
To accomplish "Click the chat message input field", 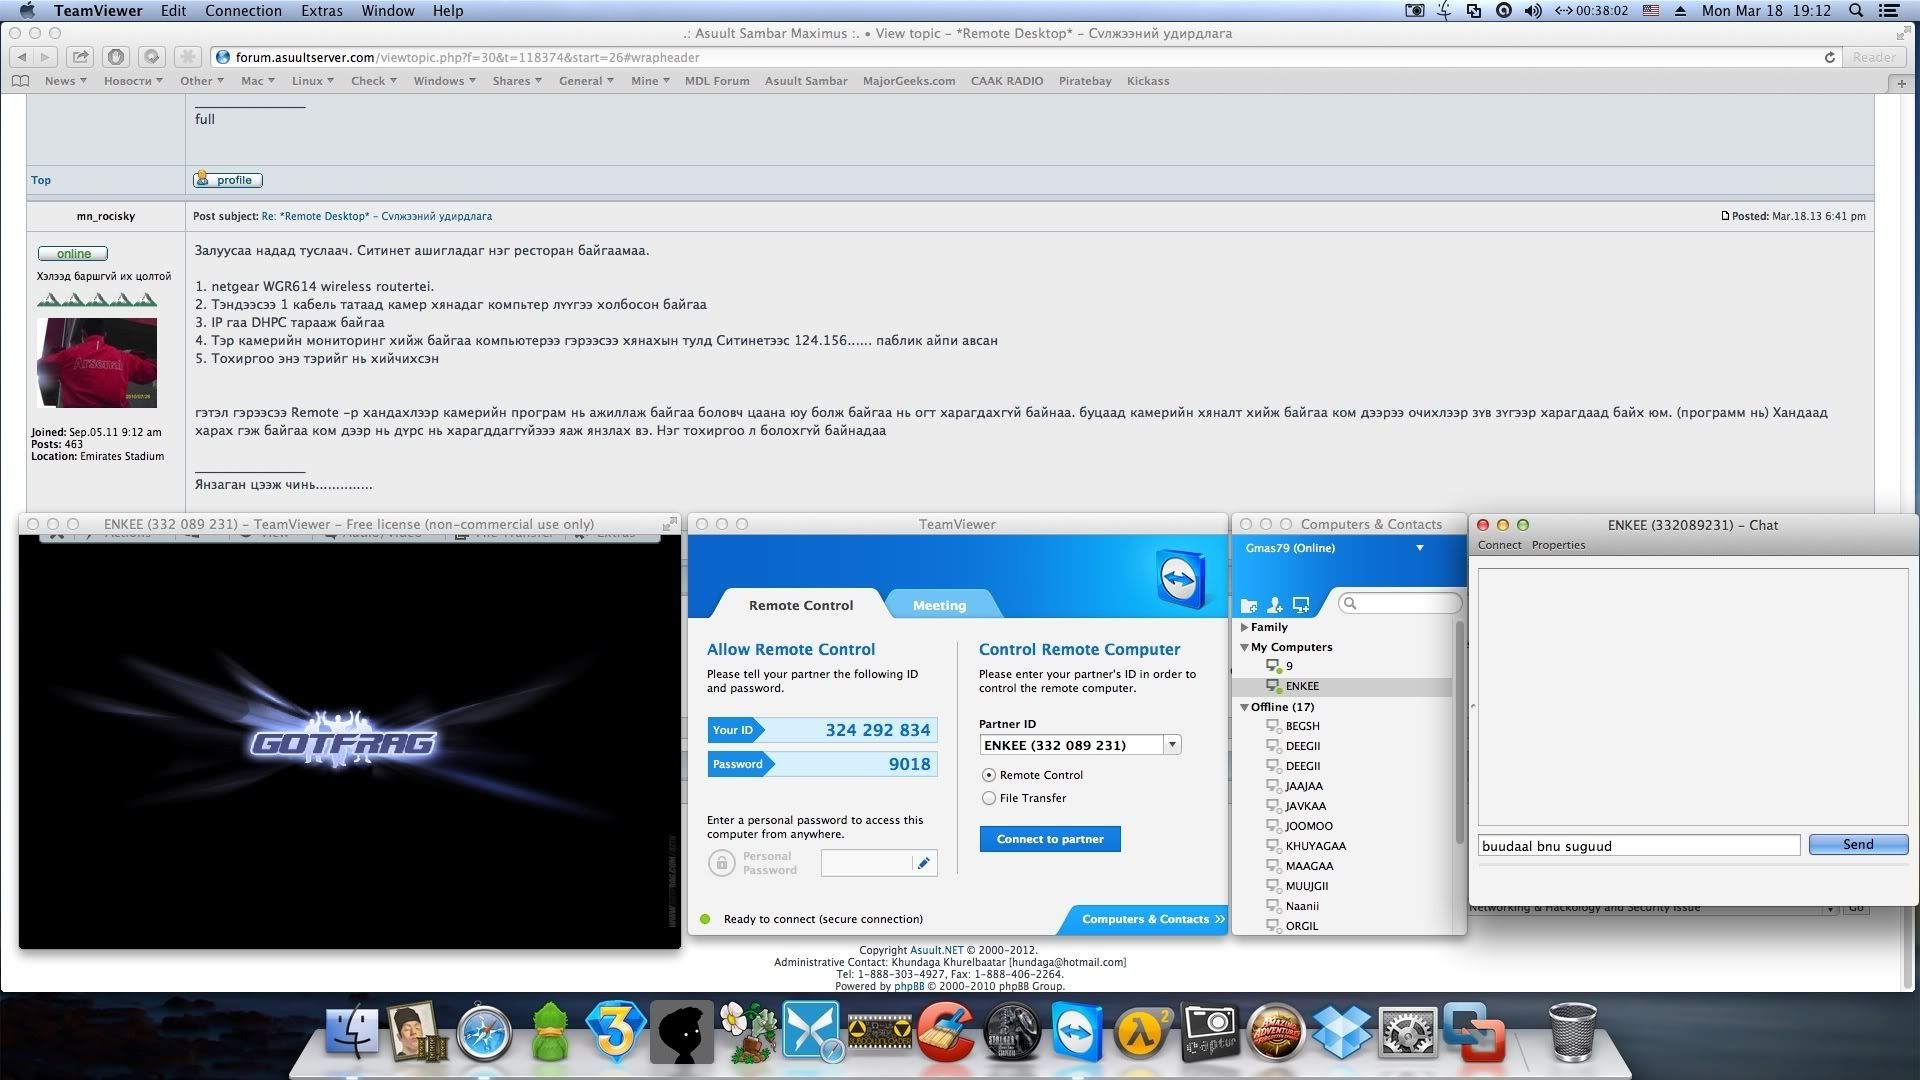I will (1638, 846).
